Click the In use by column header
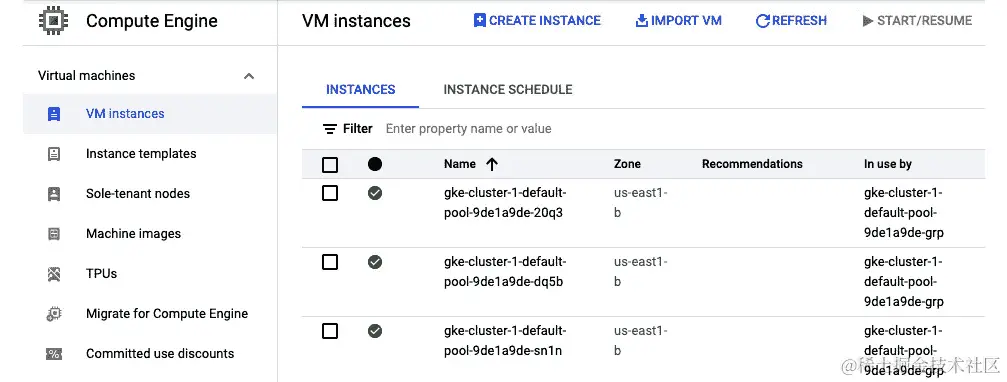The height and width of the screenshot is (382, 1007). pos(888,164)
